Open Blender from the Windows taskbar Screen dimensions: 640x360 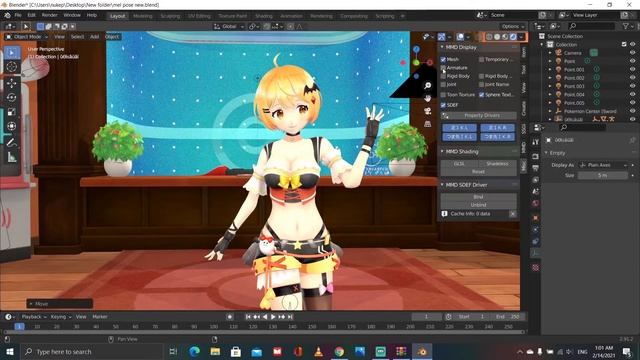[x=422, y=351]
